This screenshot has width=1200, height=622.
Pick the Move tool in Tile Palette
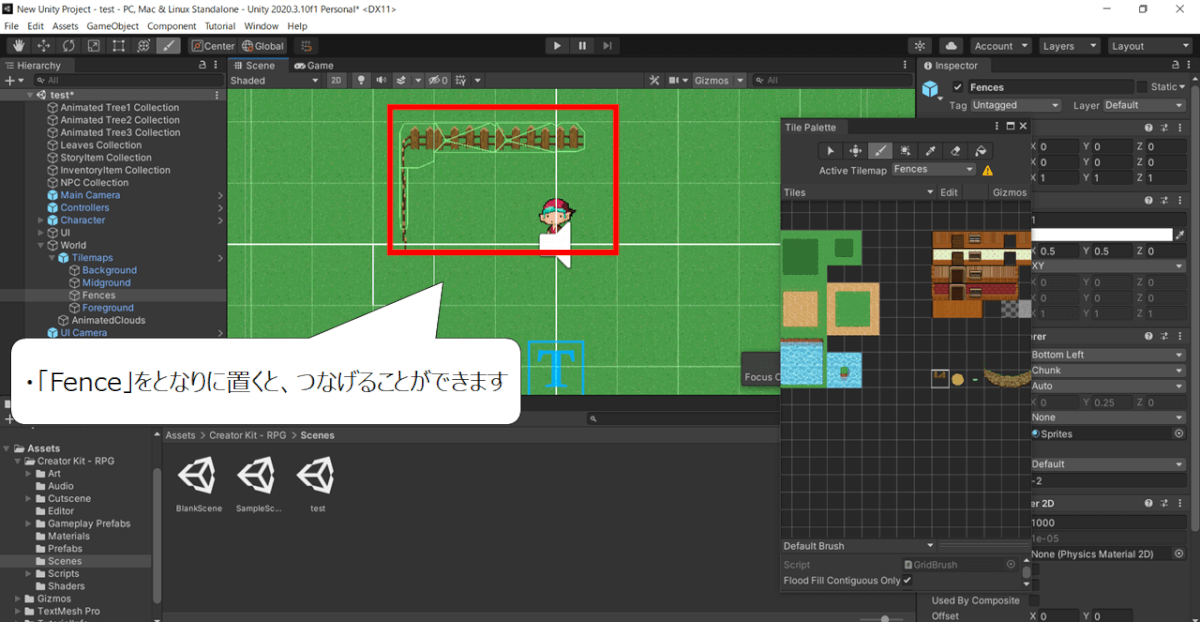(x=855, y=151)
